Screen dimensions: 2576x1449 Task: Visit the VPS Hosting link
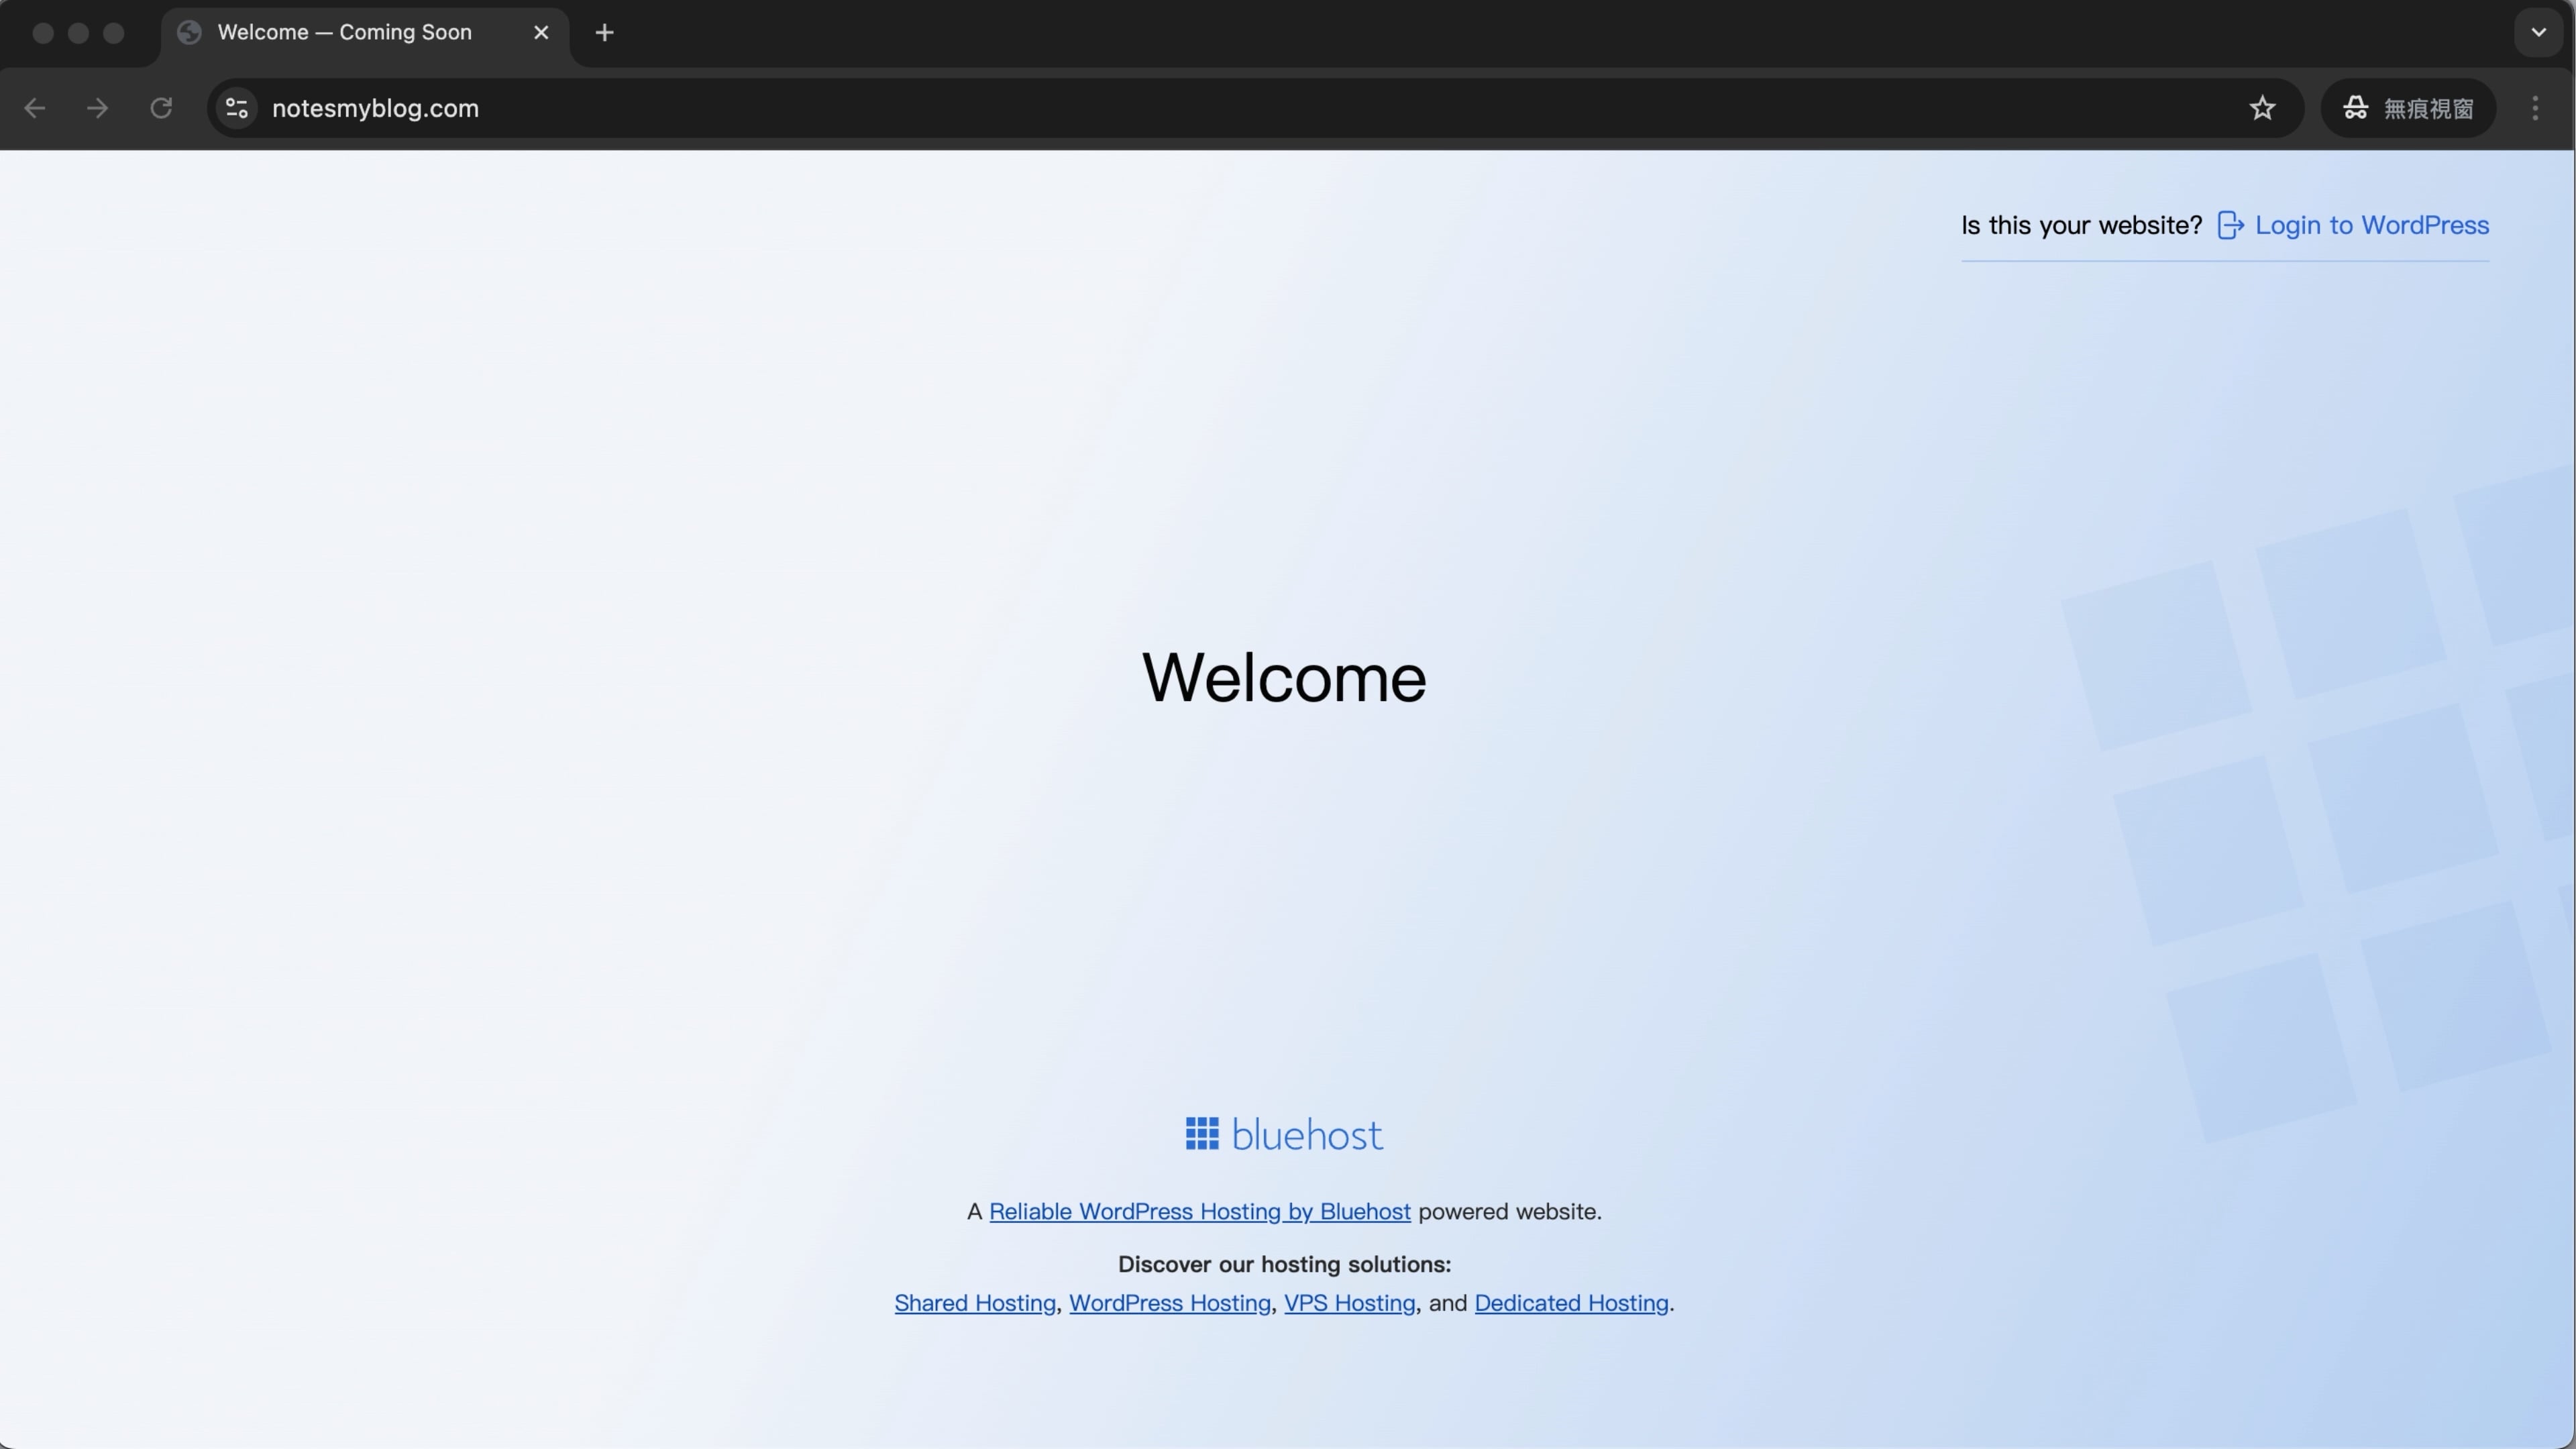pos(1349,1304)
